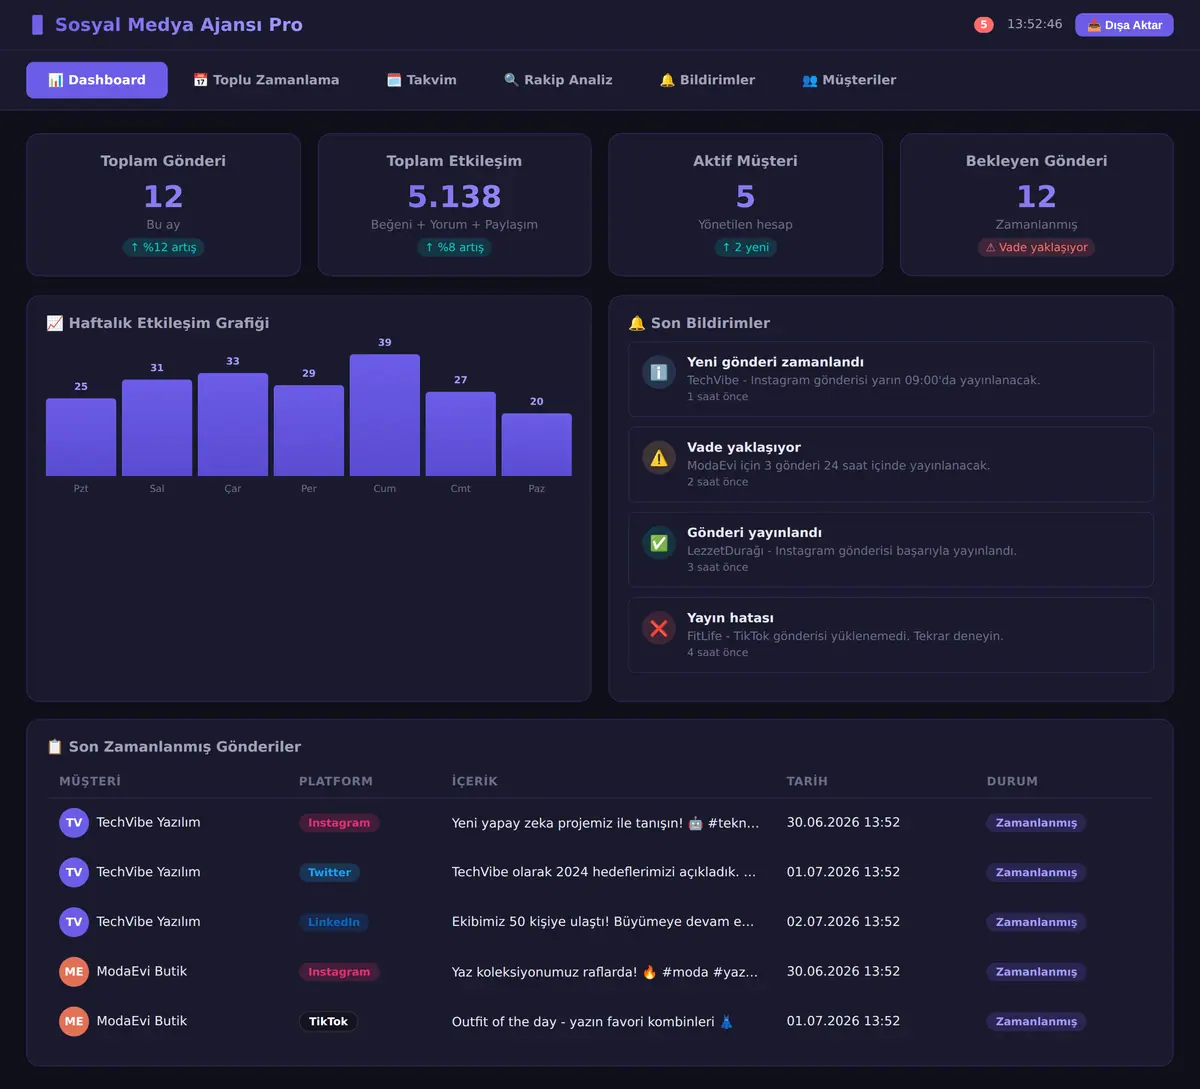The width and height of the screenshot is (1200, 1089).
Task: Click the 'Vade yaklaşıyor' badge on Bekleyen Gönderi
Action: click(x=1036, y=247)
